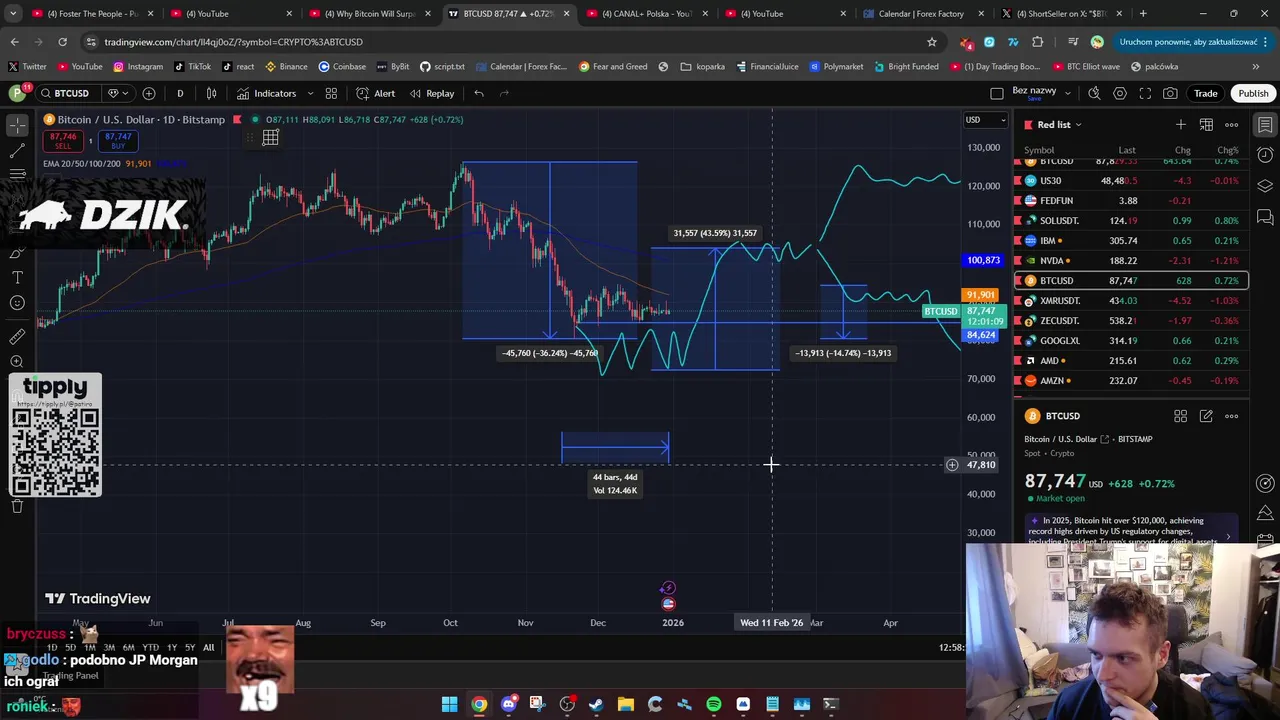
Task: Open the Polymarket bookmark
Action: click(836, 67)
